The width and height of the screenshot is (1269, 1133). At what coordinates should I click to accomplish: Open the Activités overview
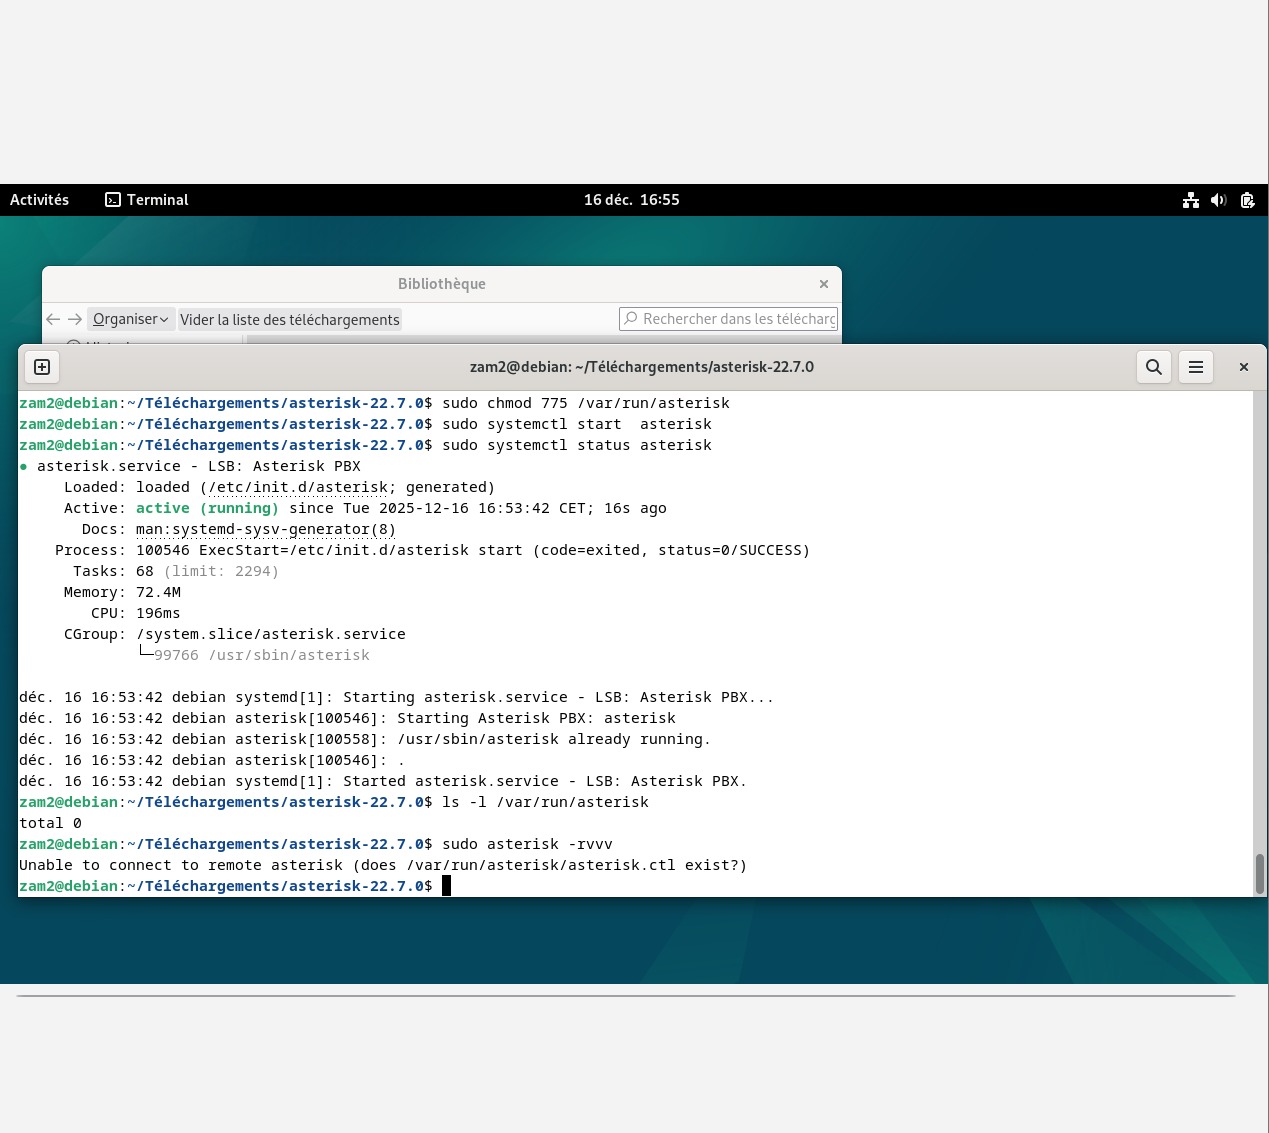(40, 200)
